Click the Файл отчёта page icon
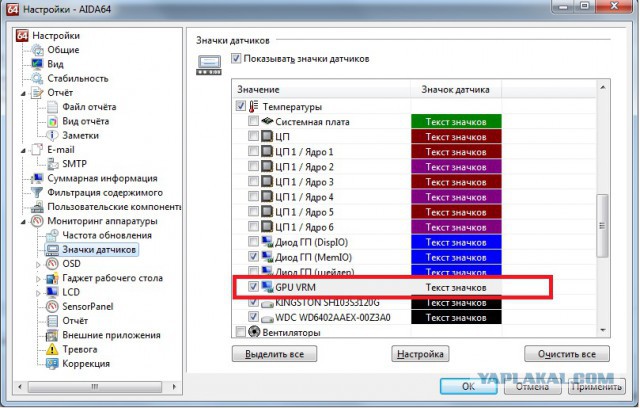This screenshot has height=408, width=640. (x=52, y=107)
